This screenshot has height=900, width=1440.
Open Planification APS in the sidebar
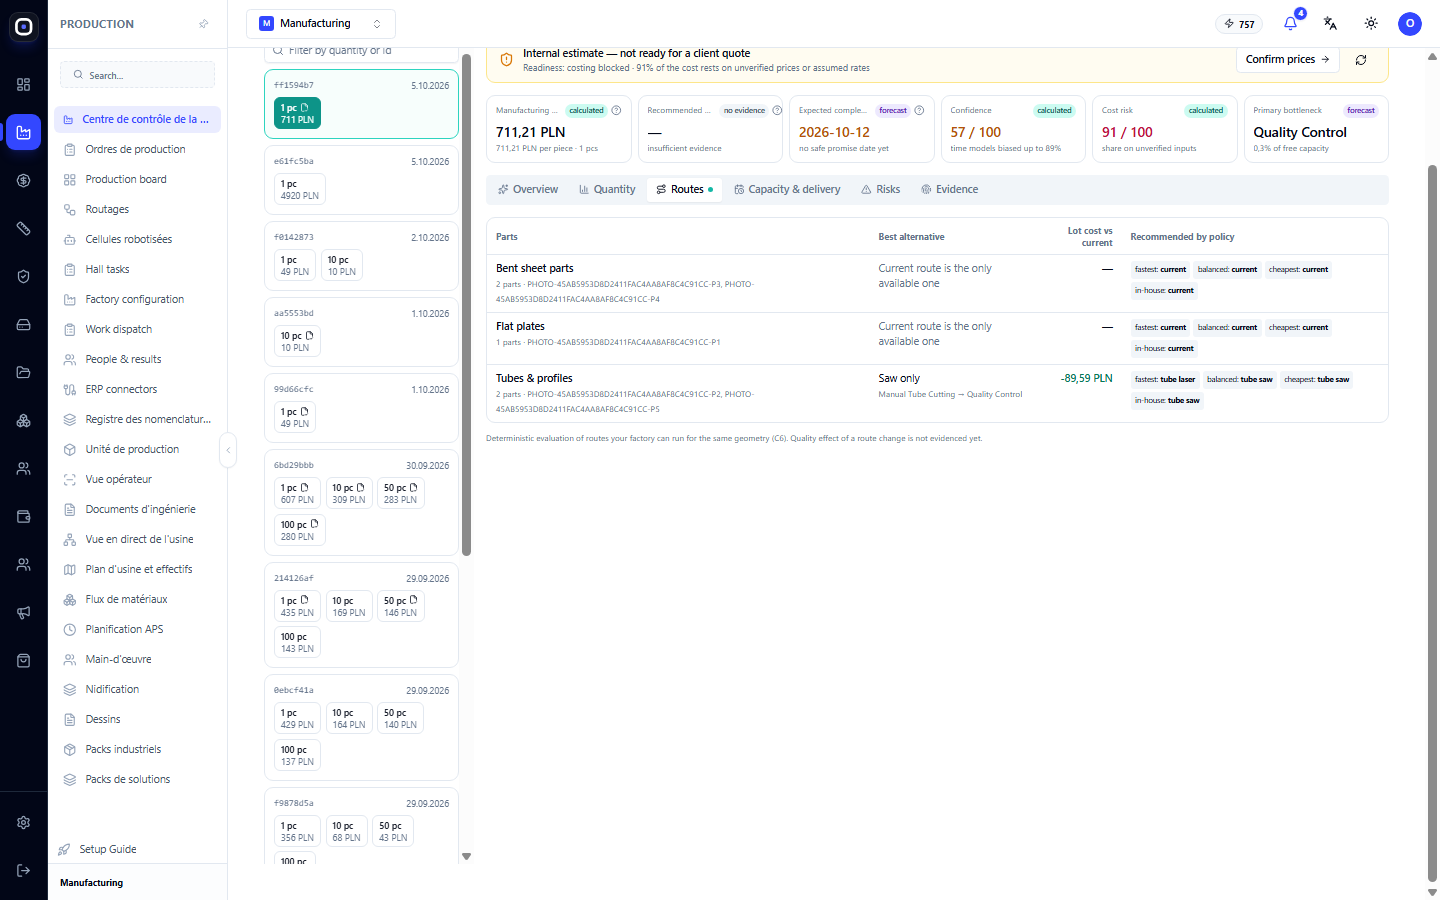tap(137, 629)
